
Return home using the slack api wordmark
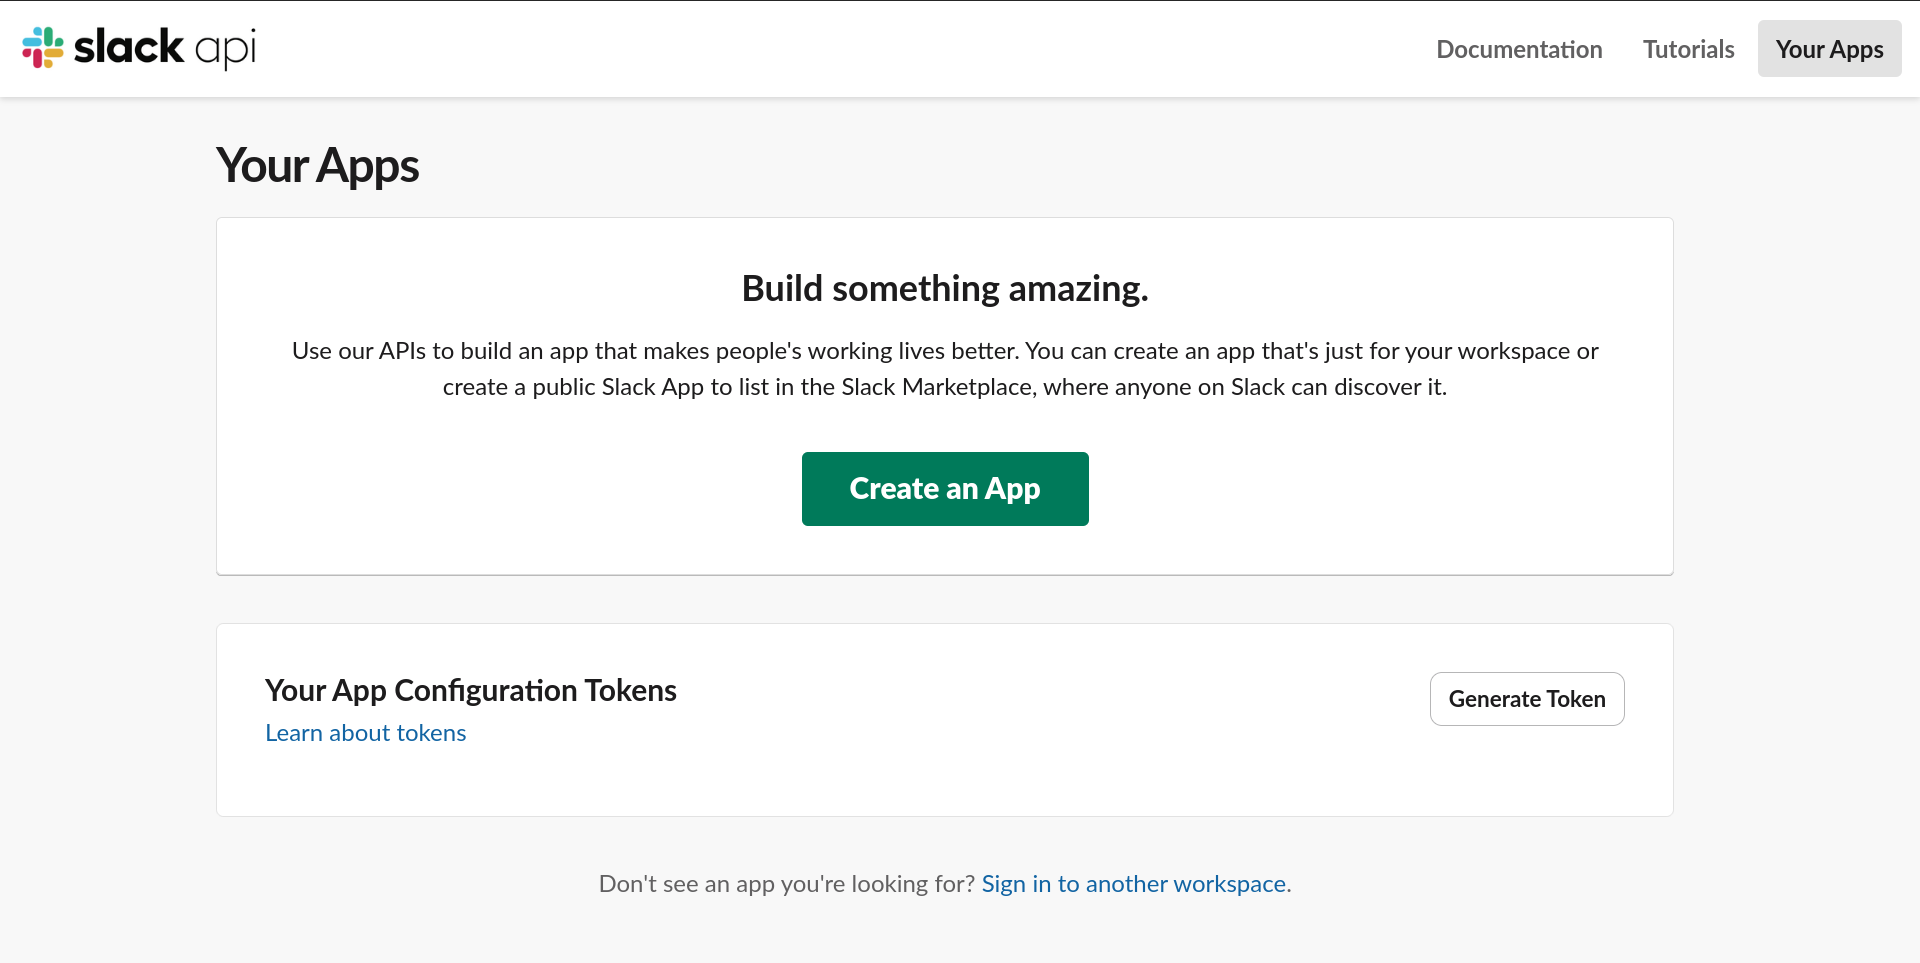tap(165, 48)
